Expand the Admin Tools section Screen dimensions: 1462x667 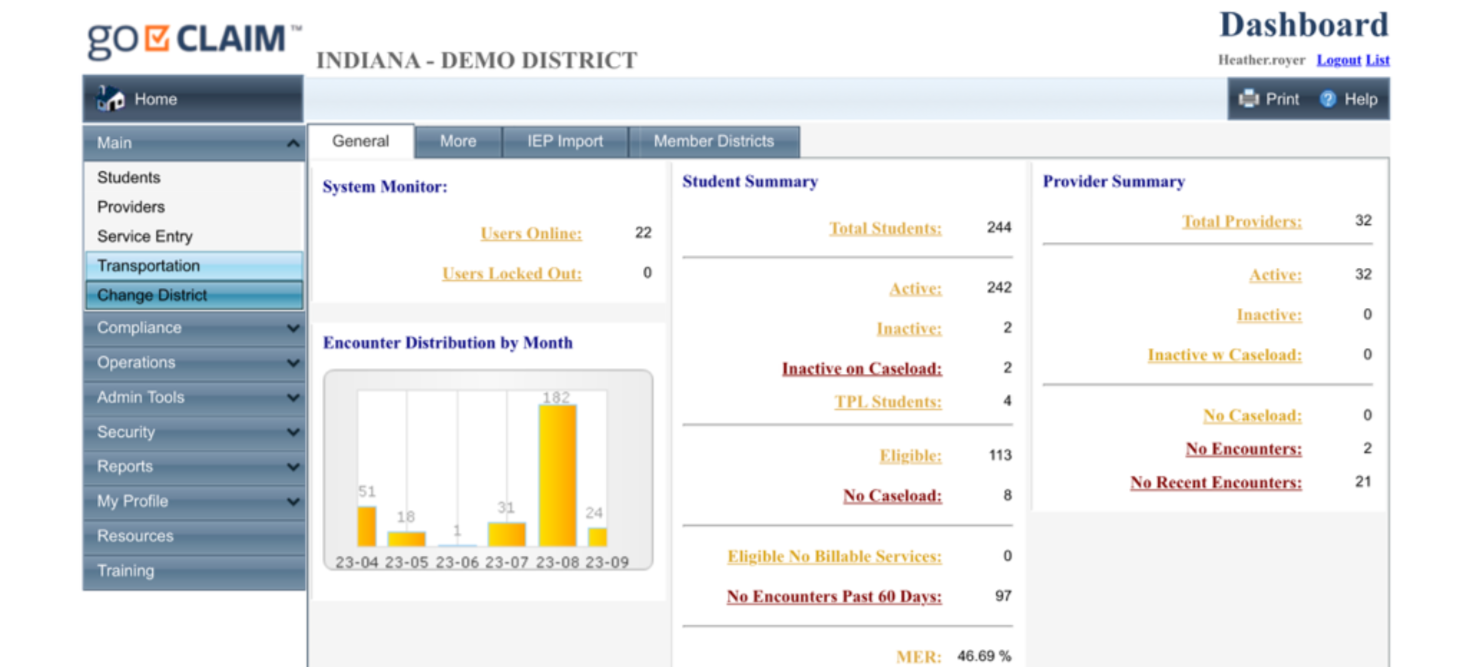pos(193,397)
